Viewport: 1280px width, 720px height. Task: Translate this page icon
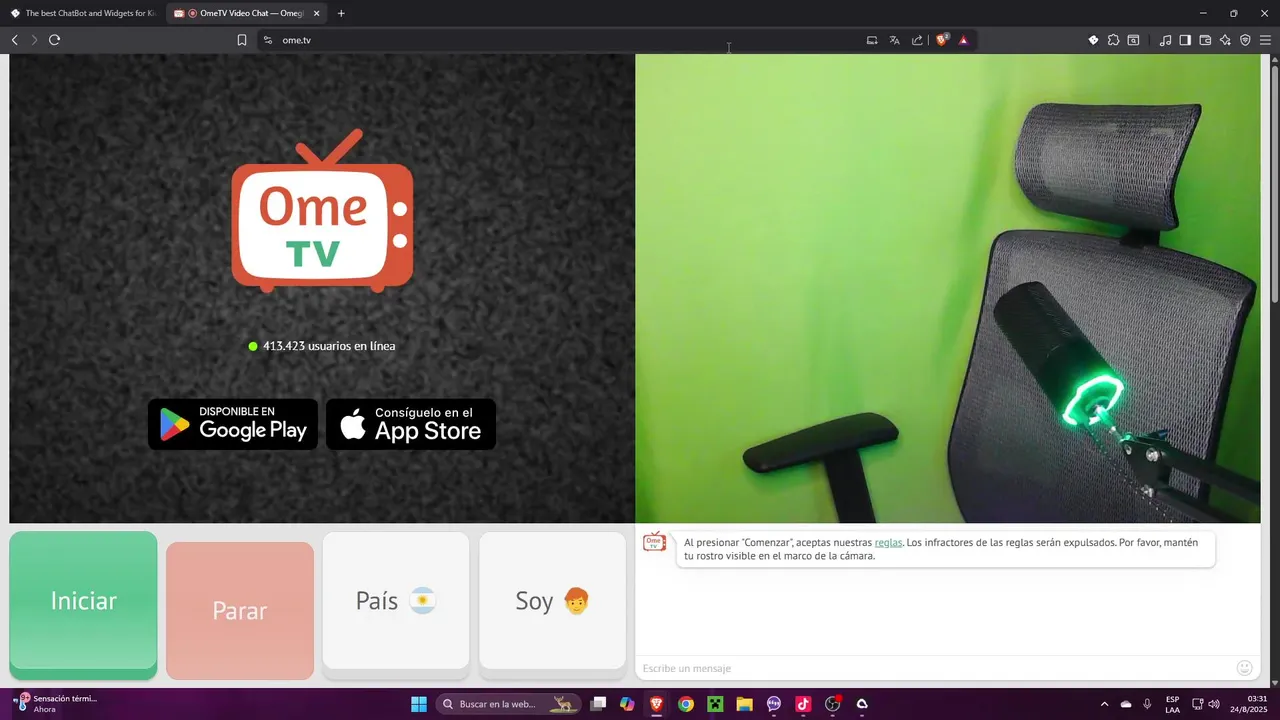click(894, 40)
